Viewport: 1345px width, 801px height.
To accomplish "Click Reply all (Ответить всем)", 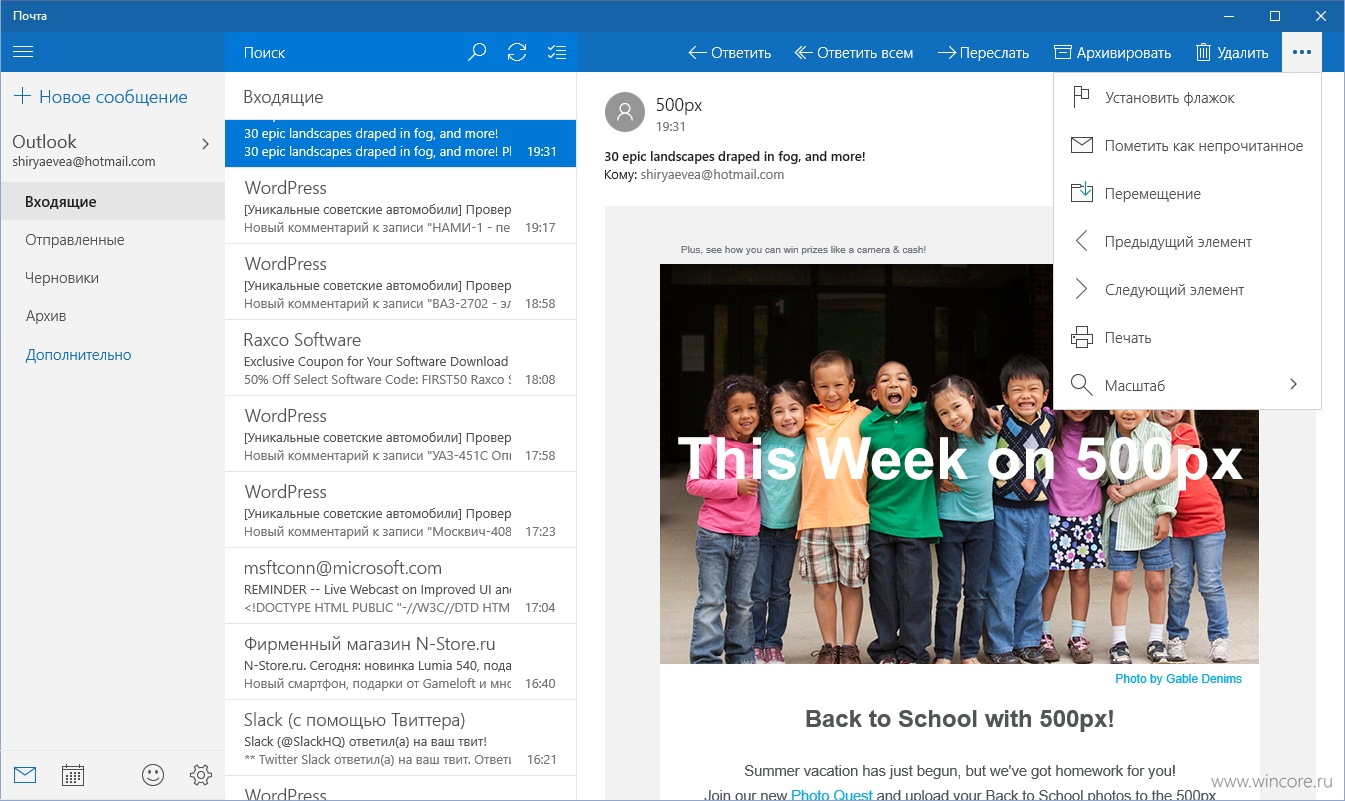I will coord(854,53).
